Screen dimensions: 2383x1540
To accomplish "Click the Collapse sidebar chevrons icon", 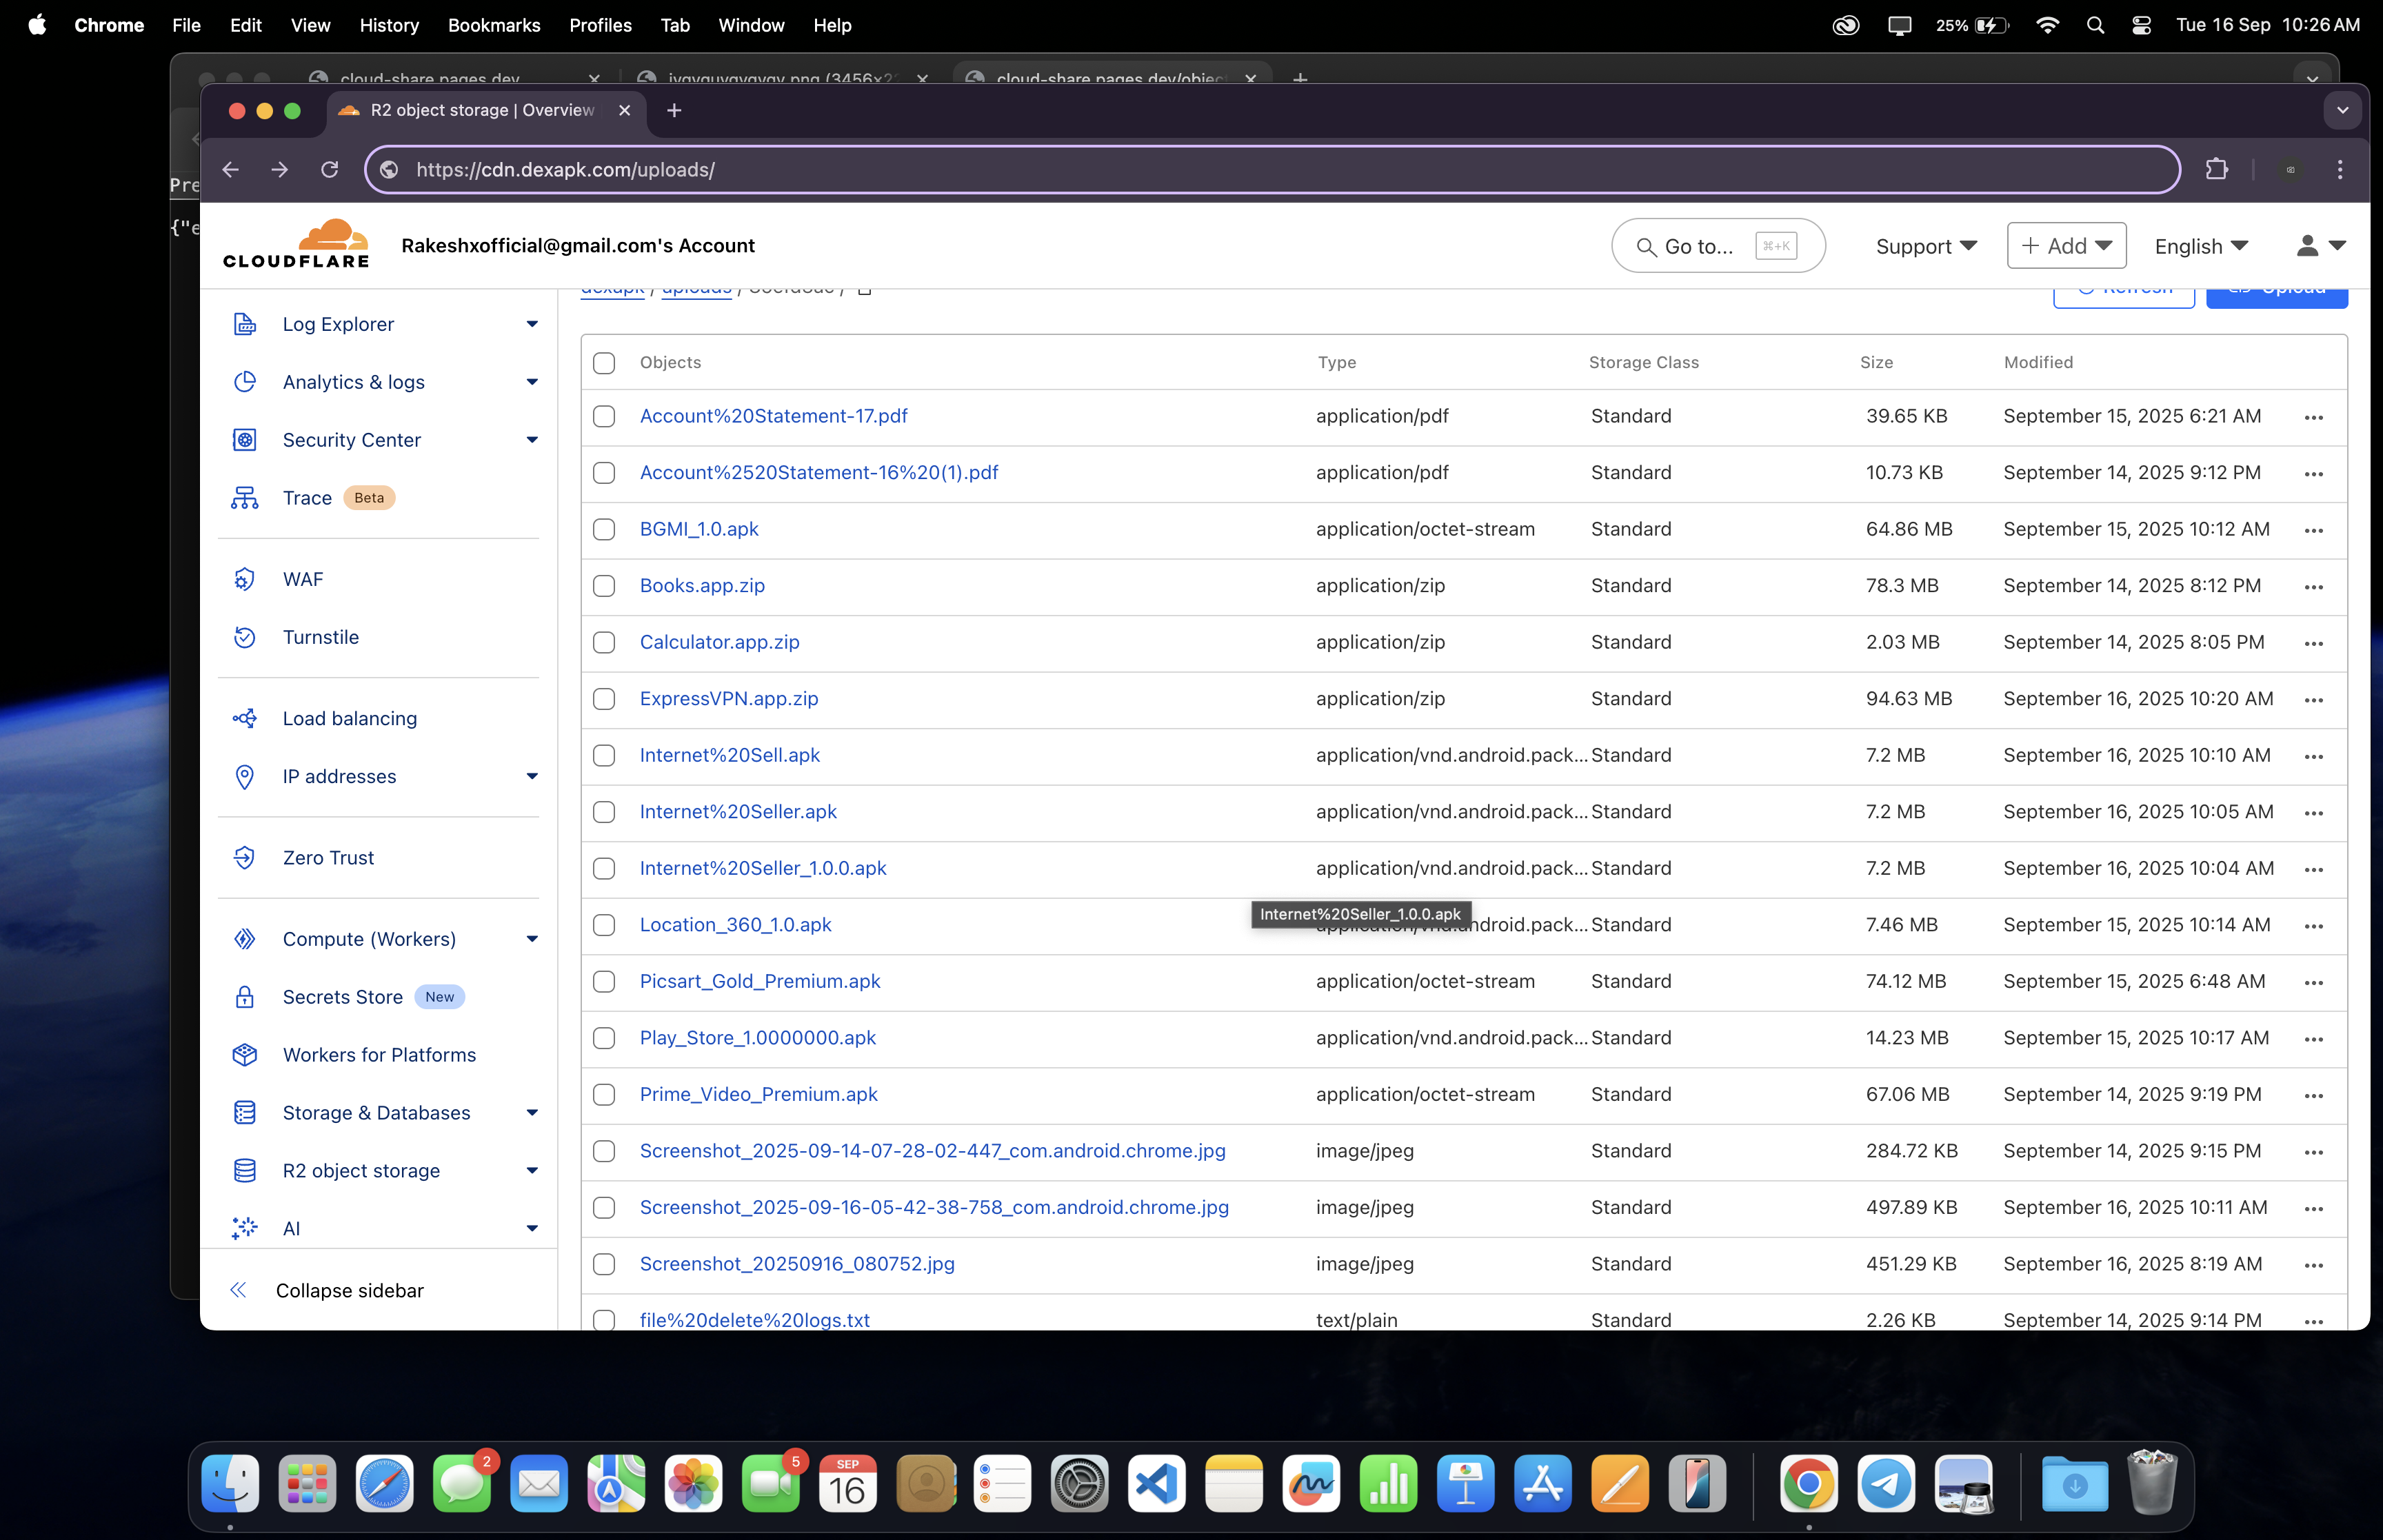I will [x=238, y=1290].
